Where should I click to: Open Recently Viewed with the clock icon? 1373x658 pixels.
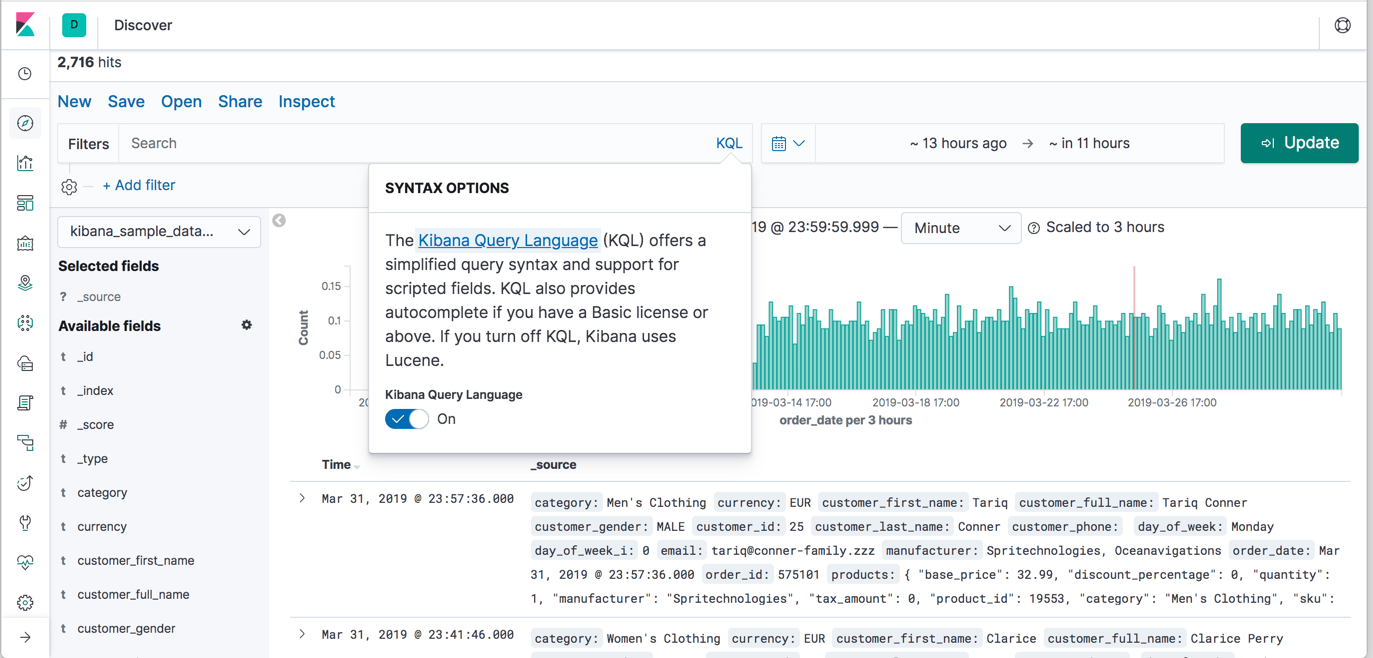[x=25, y=73]
